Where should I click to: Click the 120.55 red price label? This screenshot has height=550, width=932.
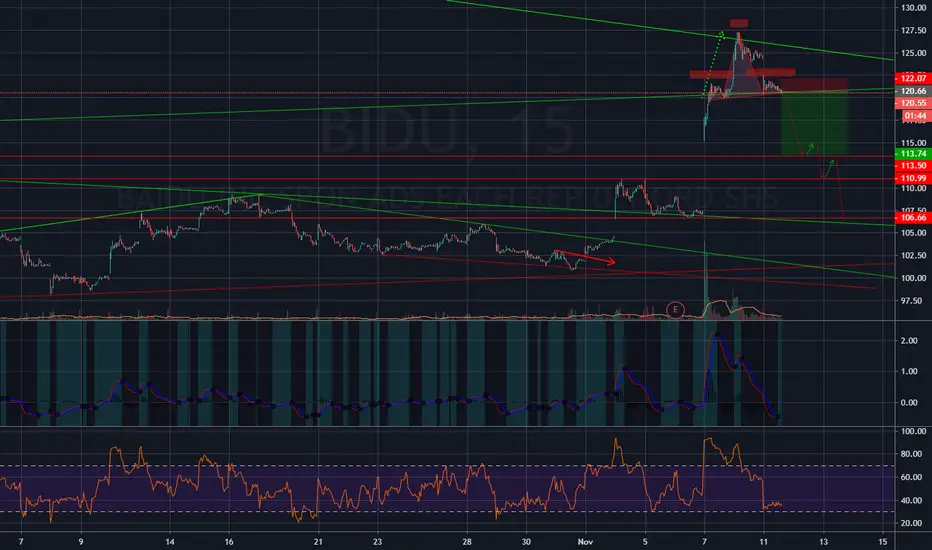point(913,103)
